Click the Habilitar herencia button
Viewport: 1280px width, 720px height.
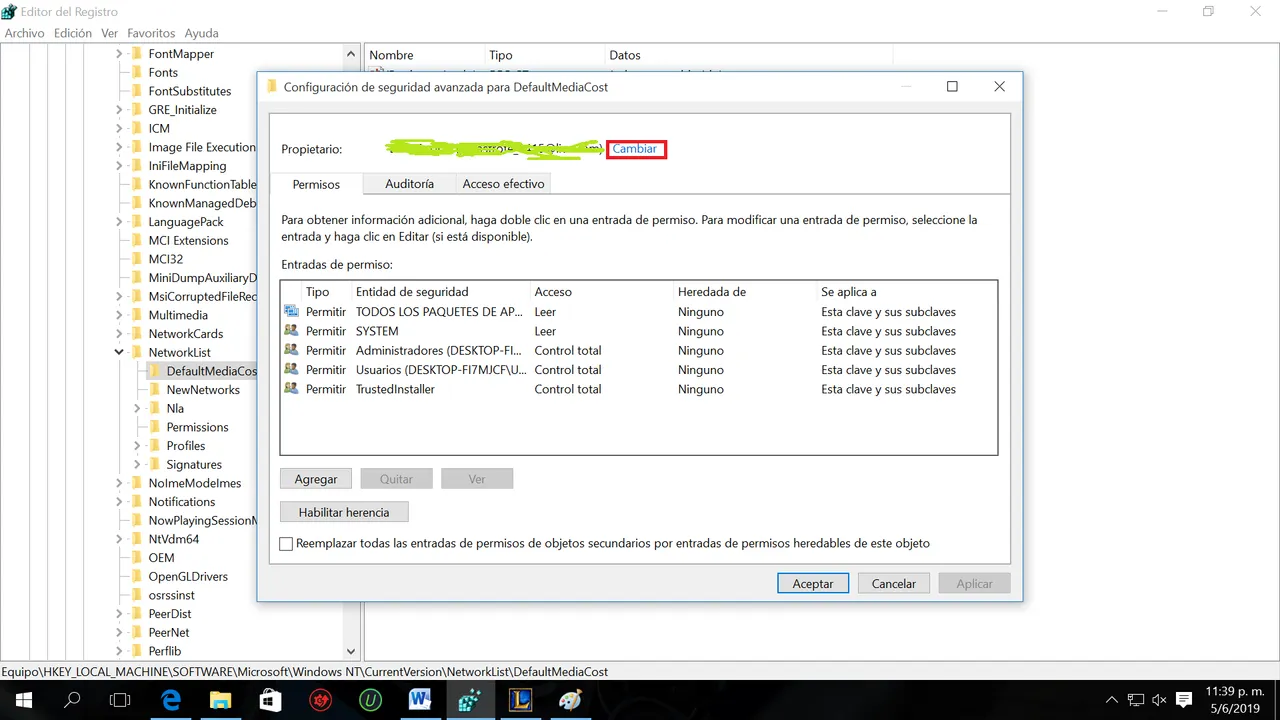tap(344, 512)
